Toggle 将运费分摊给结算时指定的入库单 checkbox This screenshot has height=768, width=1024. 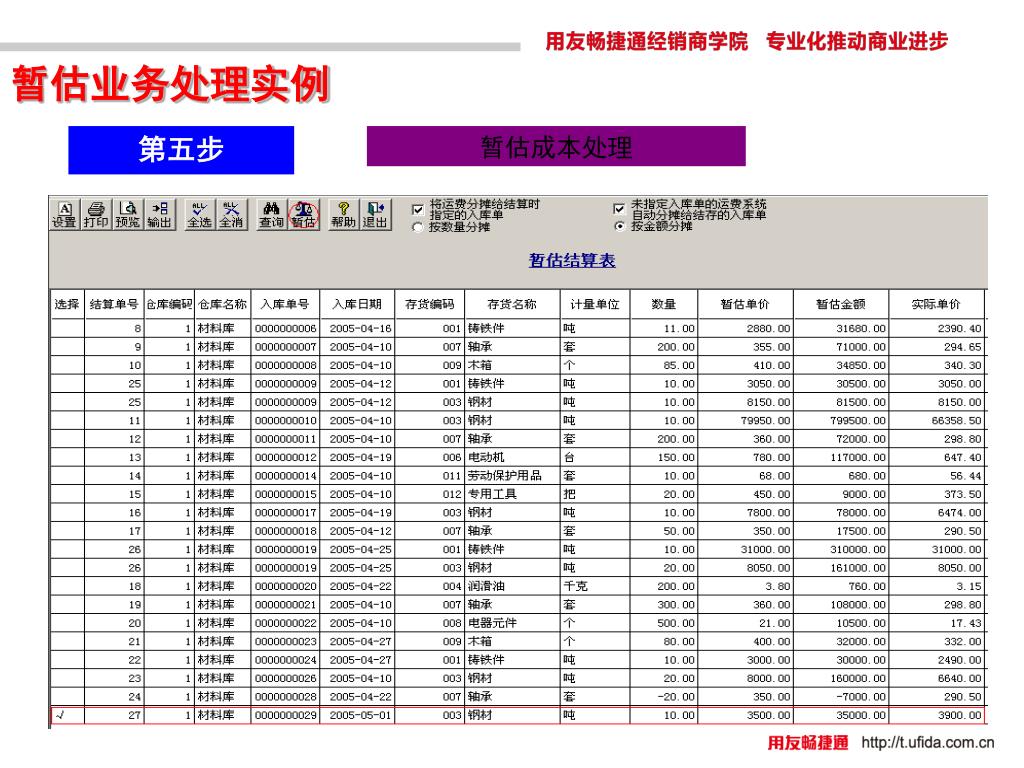point(418,210)
